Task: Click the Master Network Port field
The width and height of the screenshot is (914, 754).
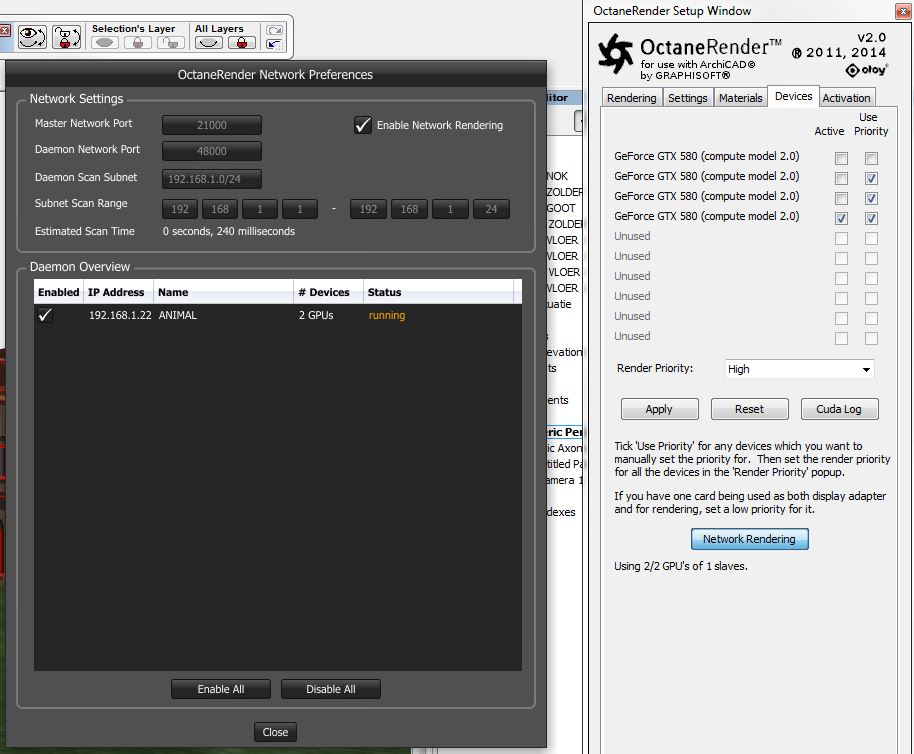Action: (212, 125)
